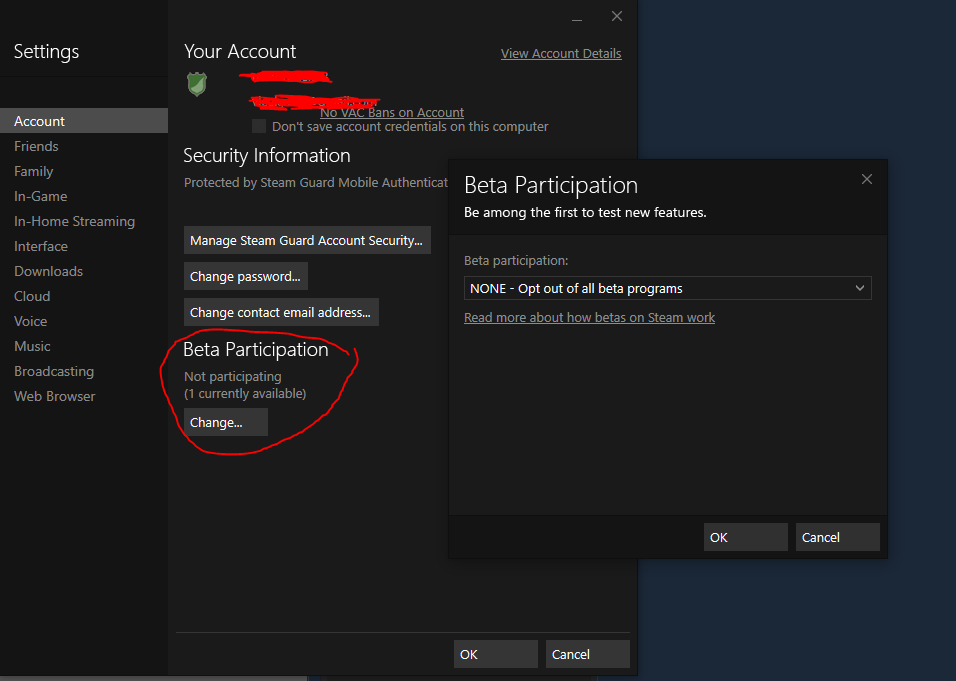Image resolution: width=956 pixels, height=681 pixels.
Task: Click the Change button under Beta Participation
Action: 225,422
